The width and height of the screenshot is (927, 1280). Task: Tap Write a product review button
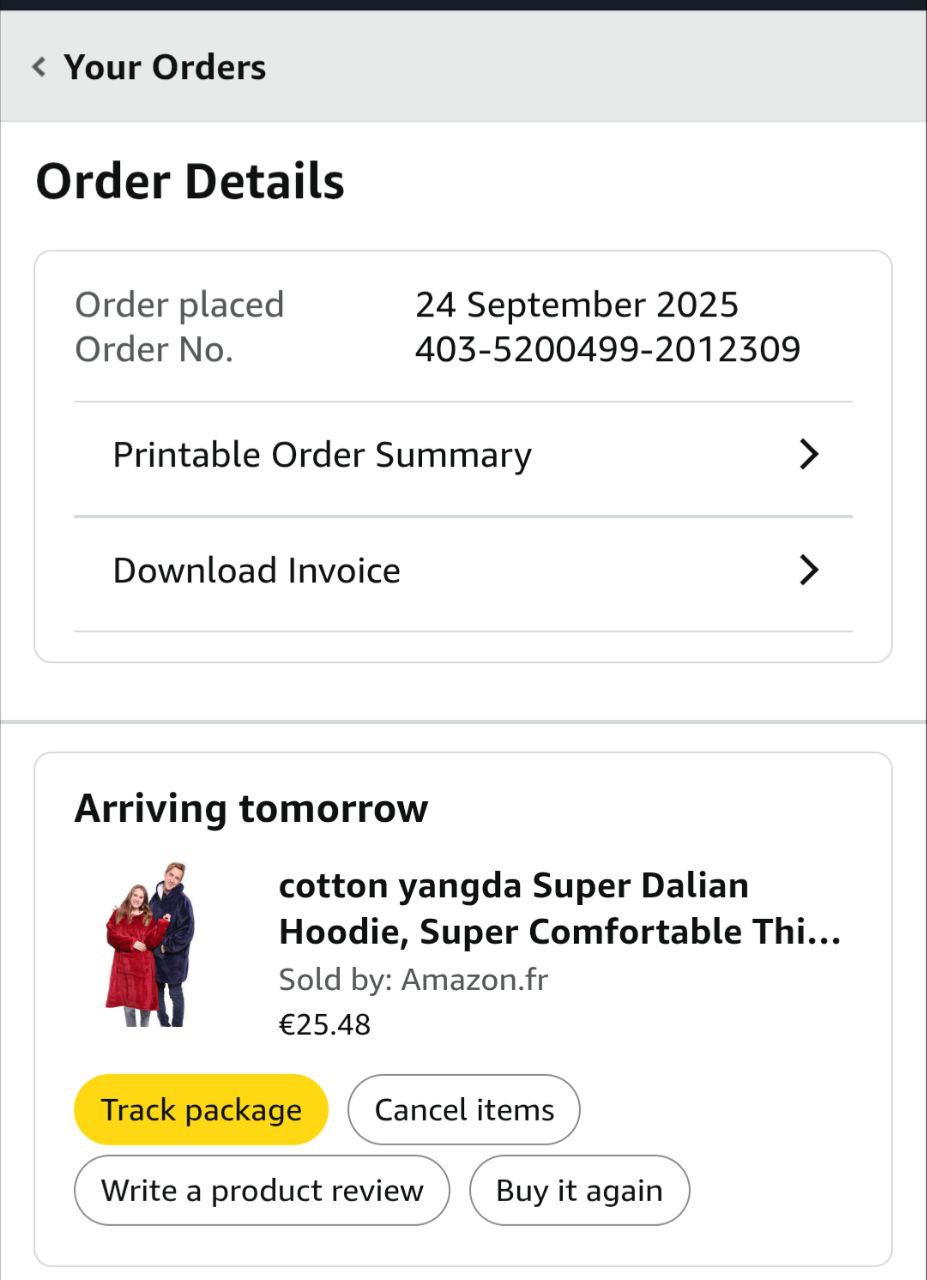click(x=262, y=1191)
